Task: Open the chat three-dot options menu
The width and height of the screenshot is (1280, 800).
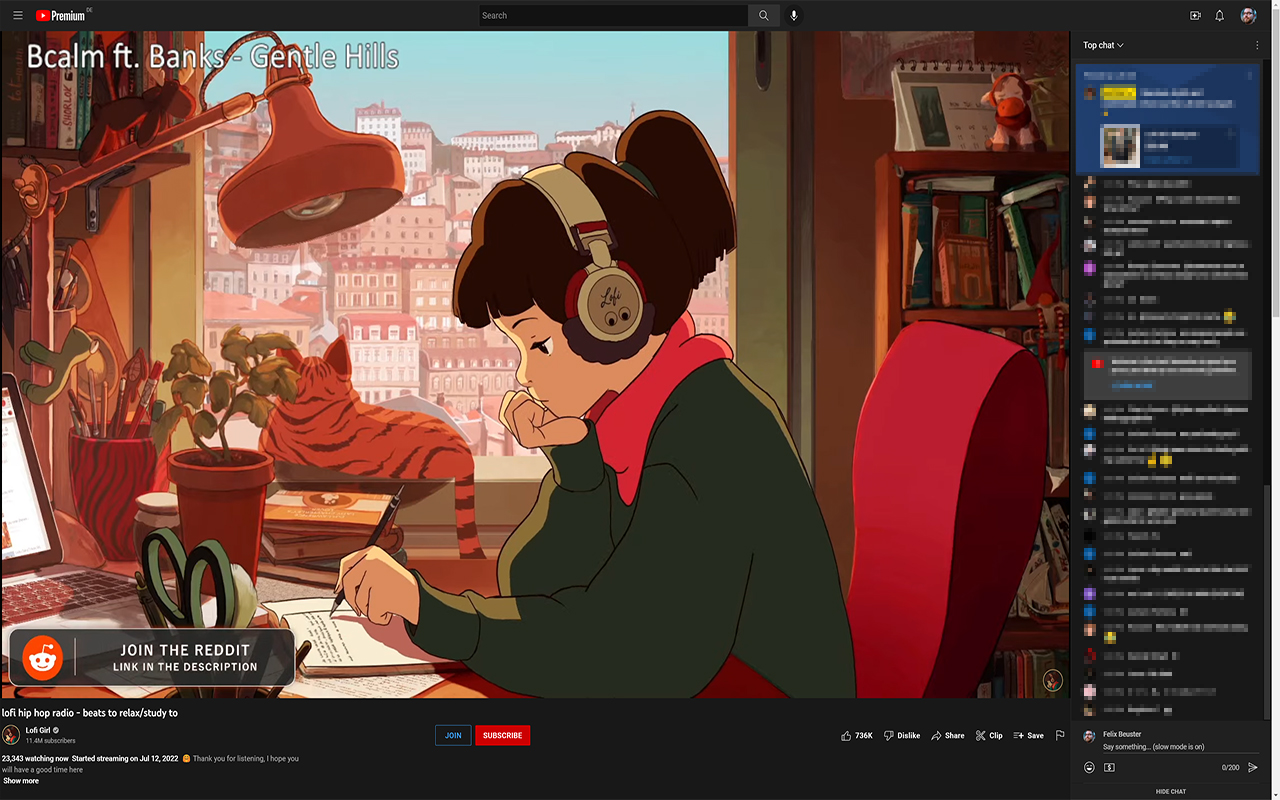Action: (1257, 45)
